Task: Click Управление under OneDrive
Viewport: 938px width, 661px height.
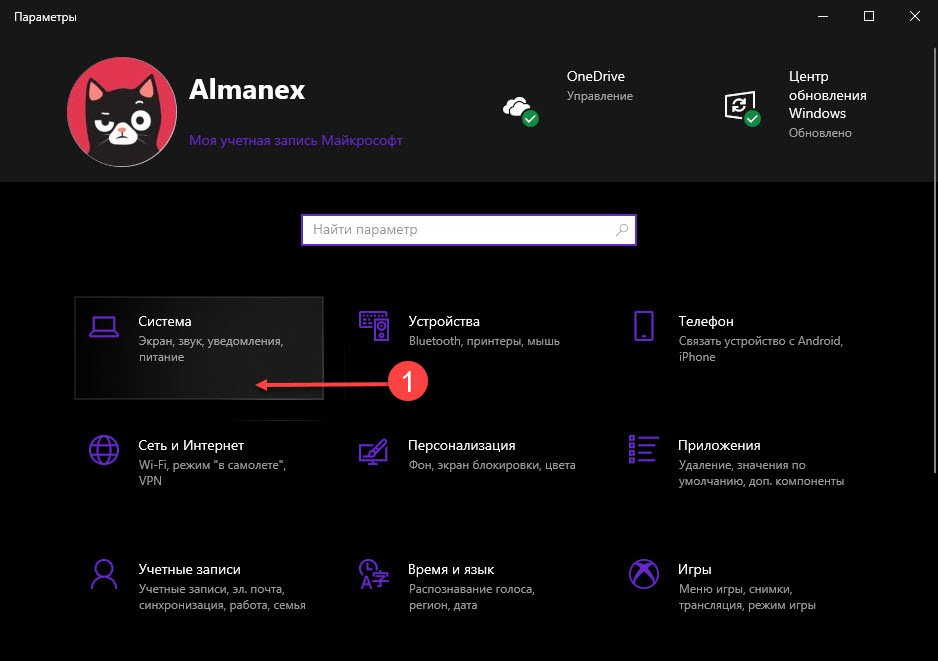Action: [x=599, y=96]
